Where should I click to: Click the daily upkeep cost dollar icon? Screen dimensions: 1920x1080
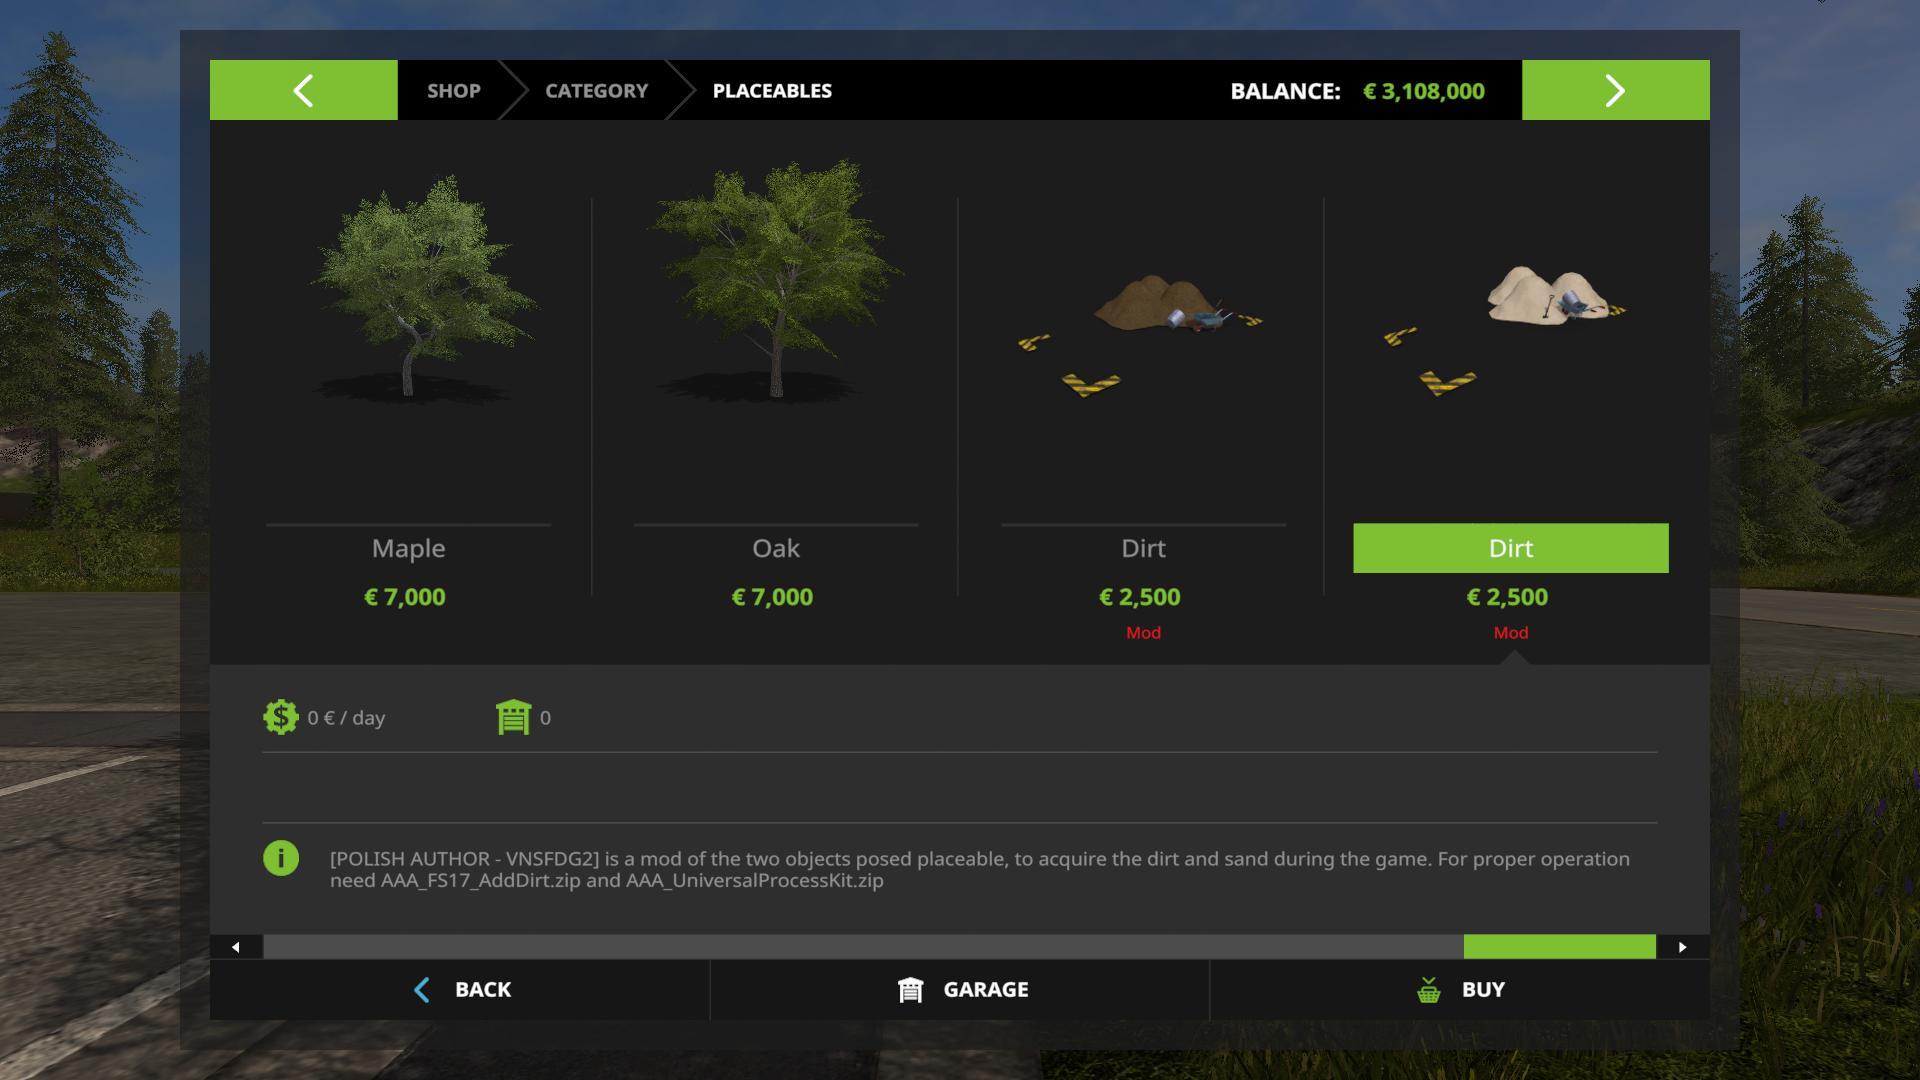click(281, 717)
